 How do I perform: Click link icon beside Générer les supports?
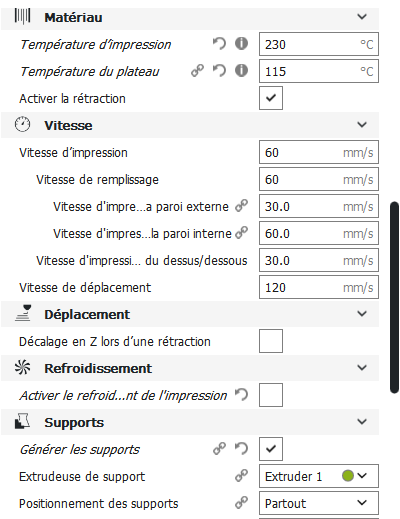click(x=219, y=449)
